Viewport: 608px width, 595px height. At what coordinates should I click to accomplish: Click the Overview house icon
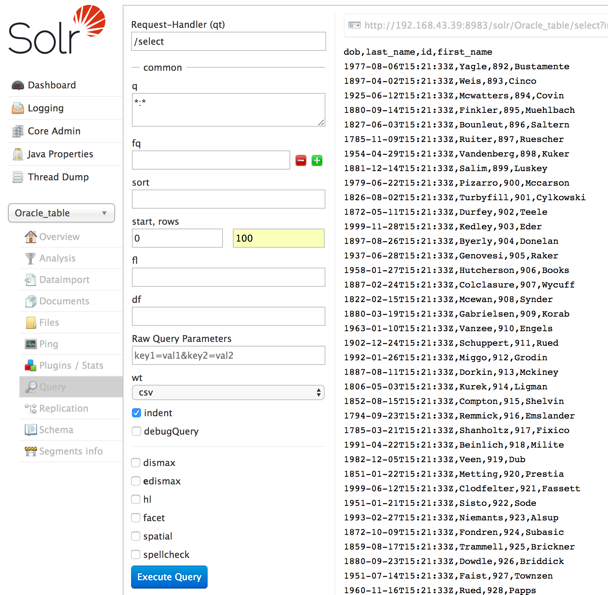pyautogui.click(x=31, y=237)
